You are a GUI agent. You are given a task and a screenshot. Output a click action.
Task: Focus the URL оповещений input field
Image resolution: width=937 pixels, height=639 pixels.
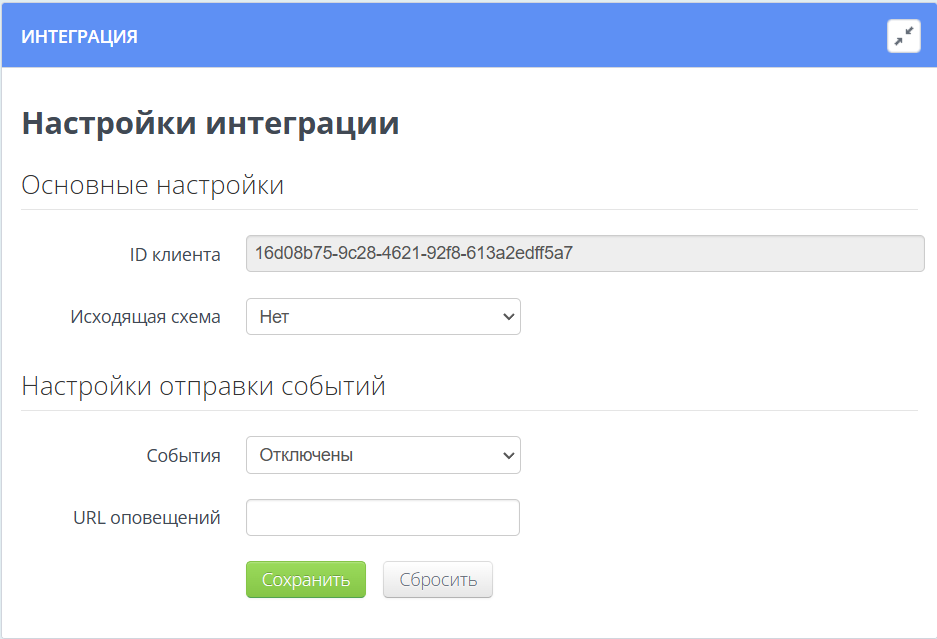point(382,518)
